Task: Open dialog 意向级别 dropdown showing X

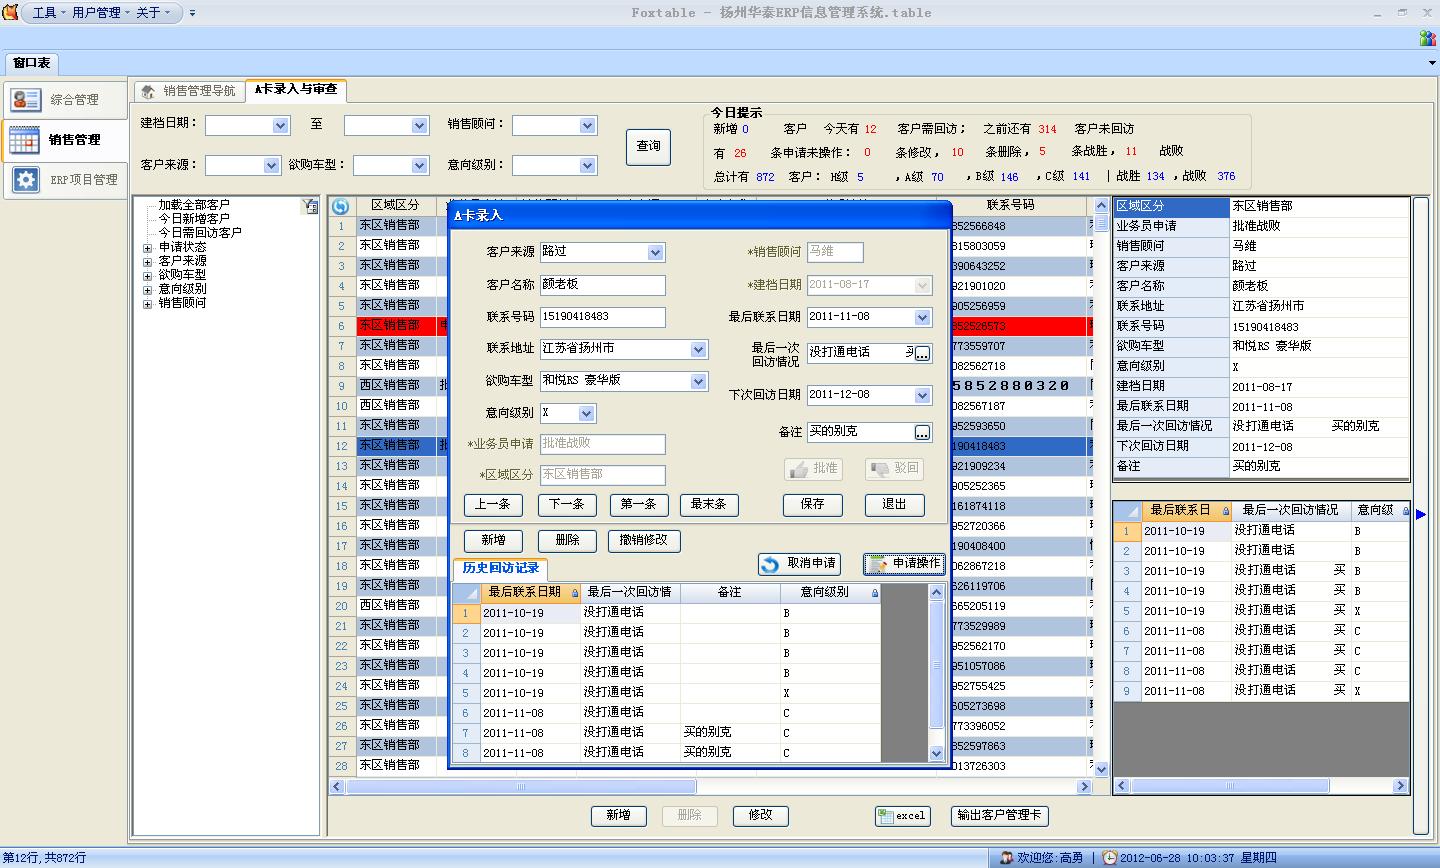Action: coord(587,413)
